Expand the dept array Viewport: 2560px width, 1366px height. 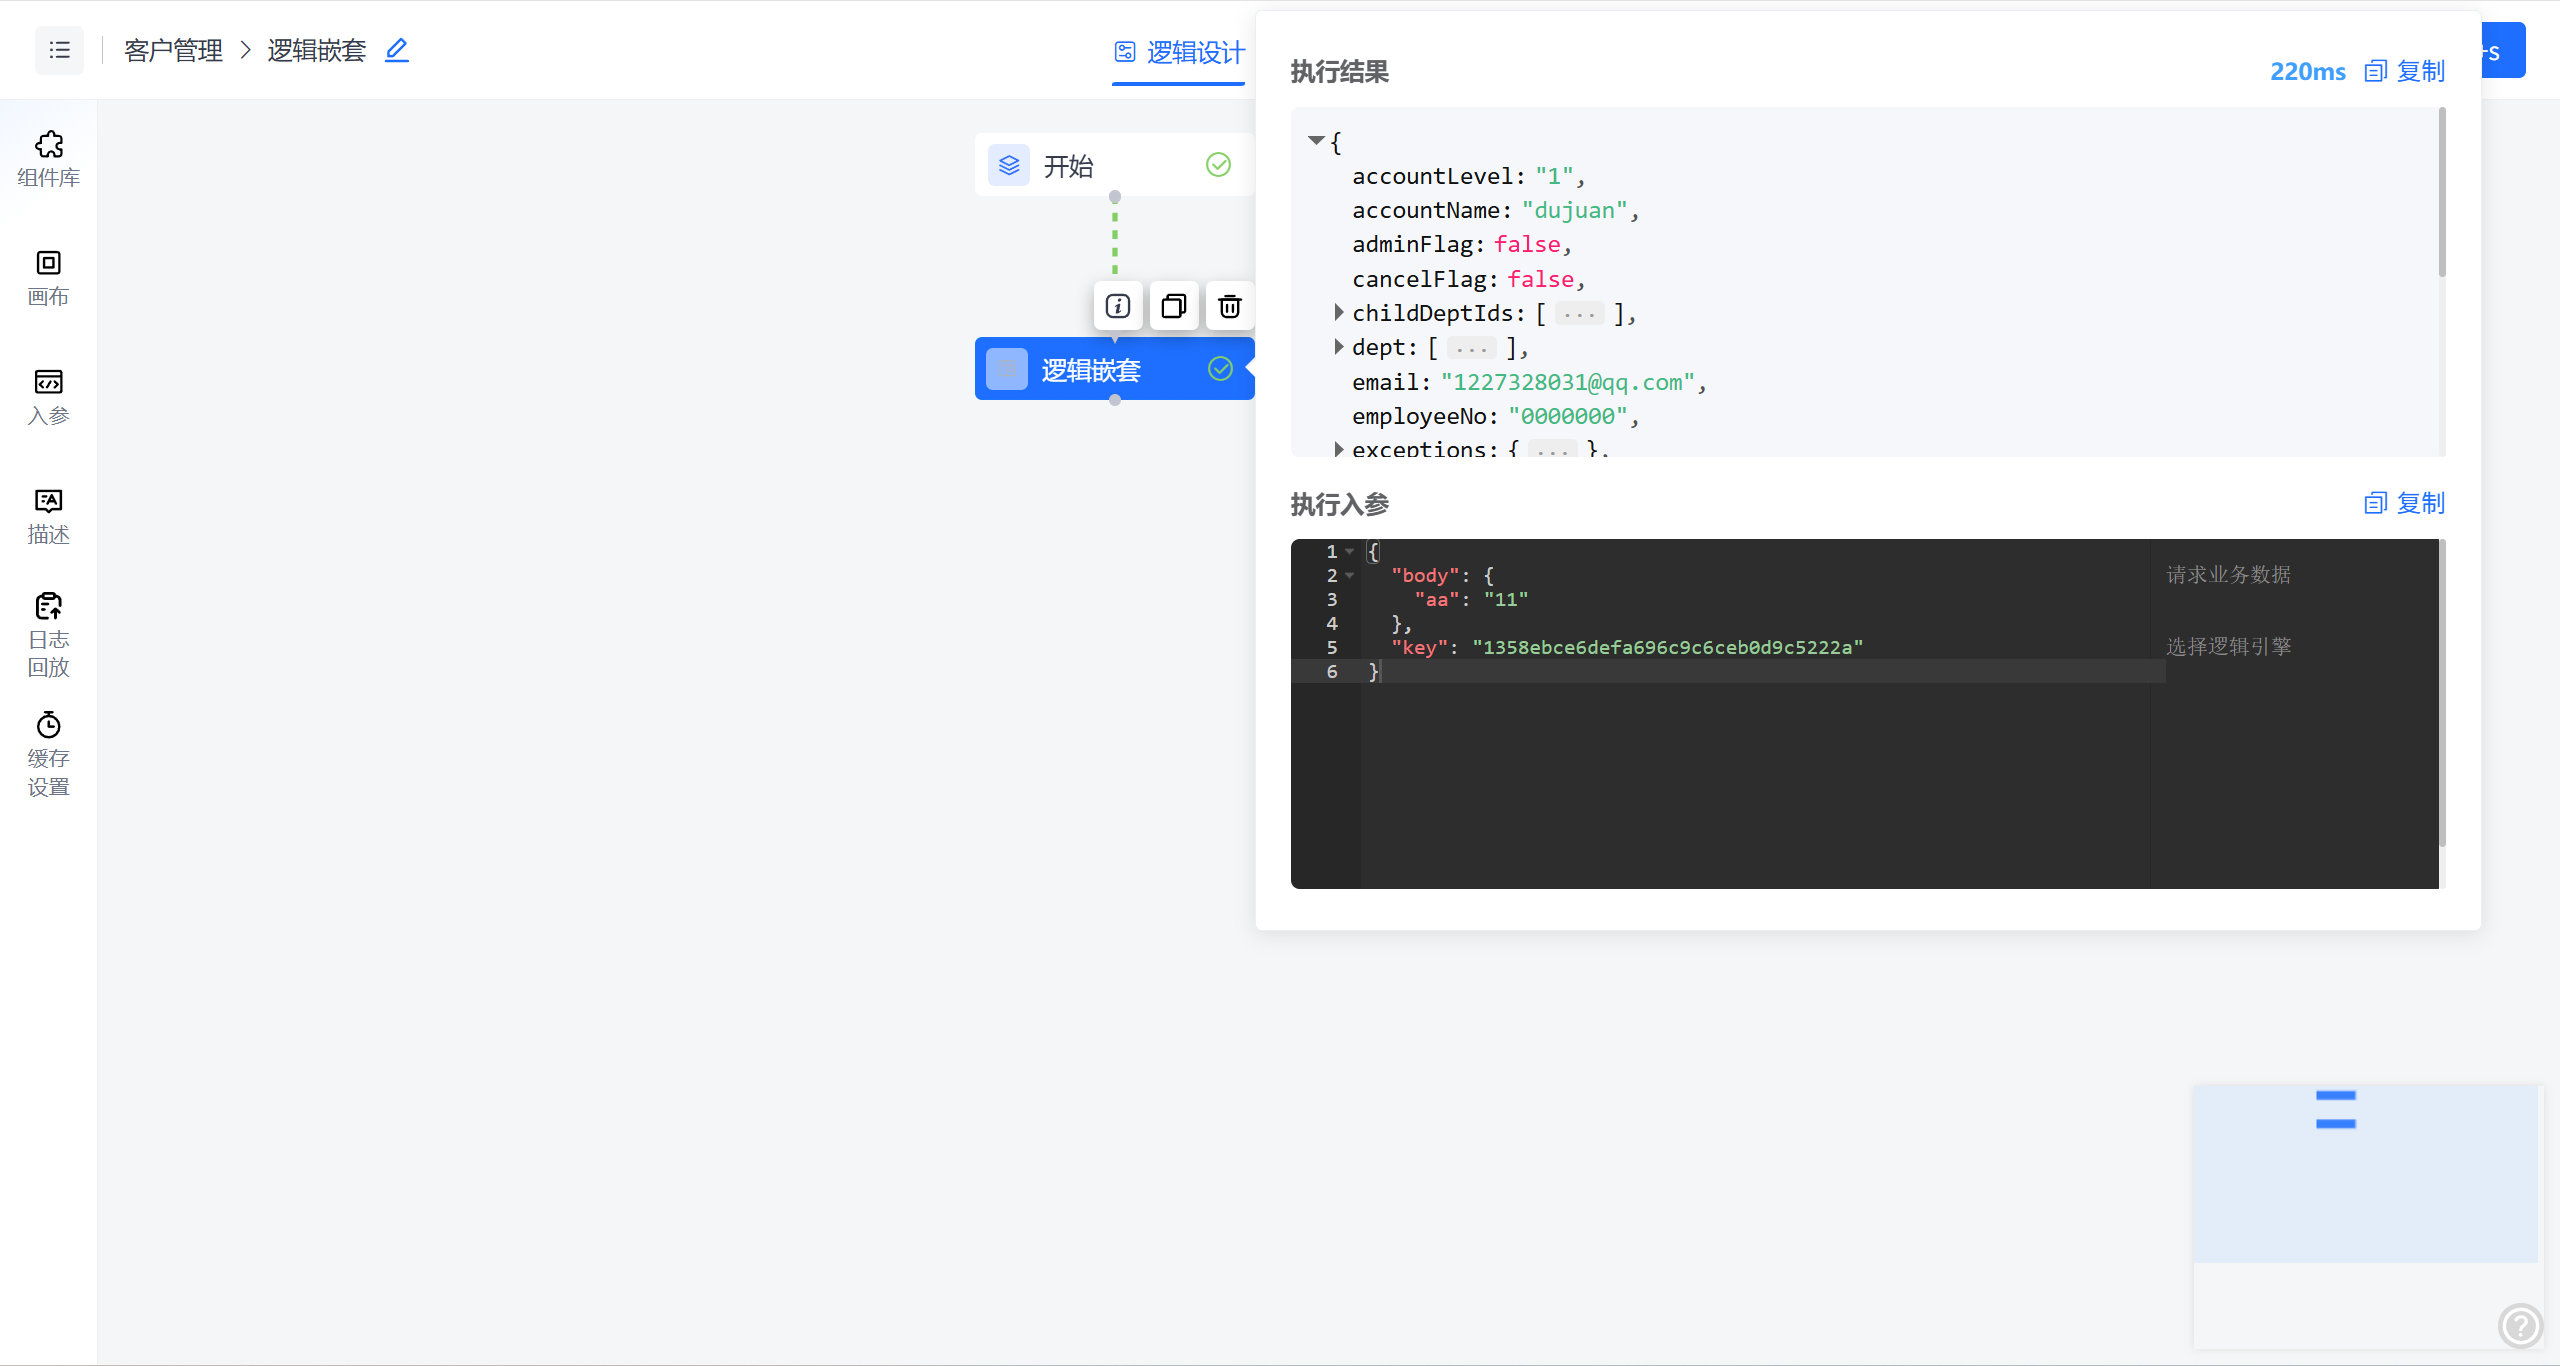click(1338, 347)
